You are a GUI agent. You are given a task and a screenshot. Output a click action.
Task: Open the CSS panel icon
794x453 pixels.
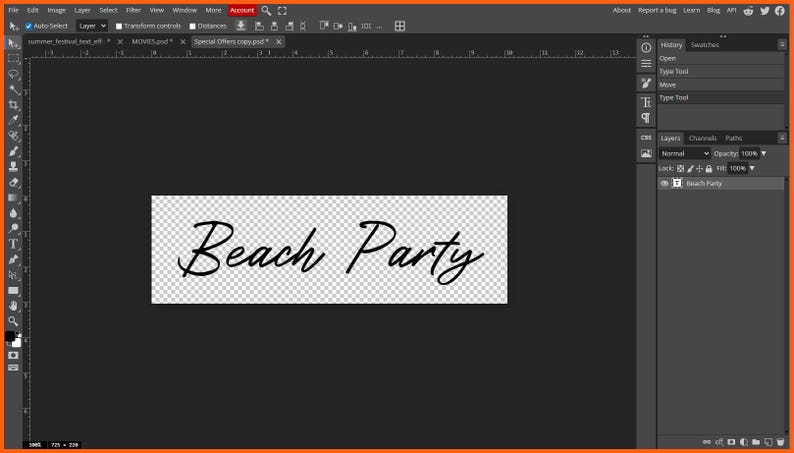point(646,138)
